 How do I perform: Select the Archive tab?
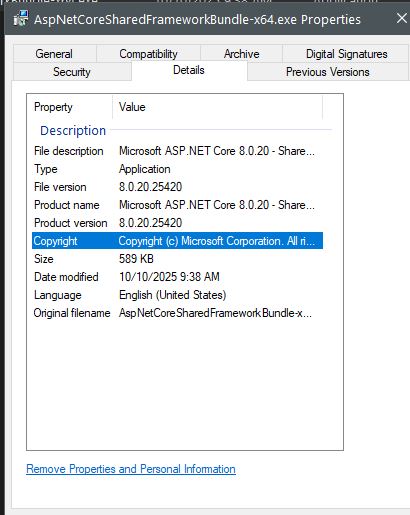[241, 54]
